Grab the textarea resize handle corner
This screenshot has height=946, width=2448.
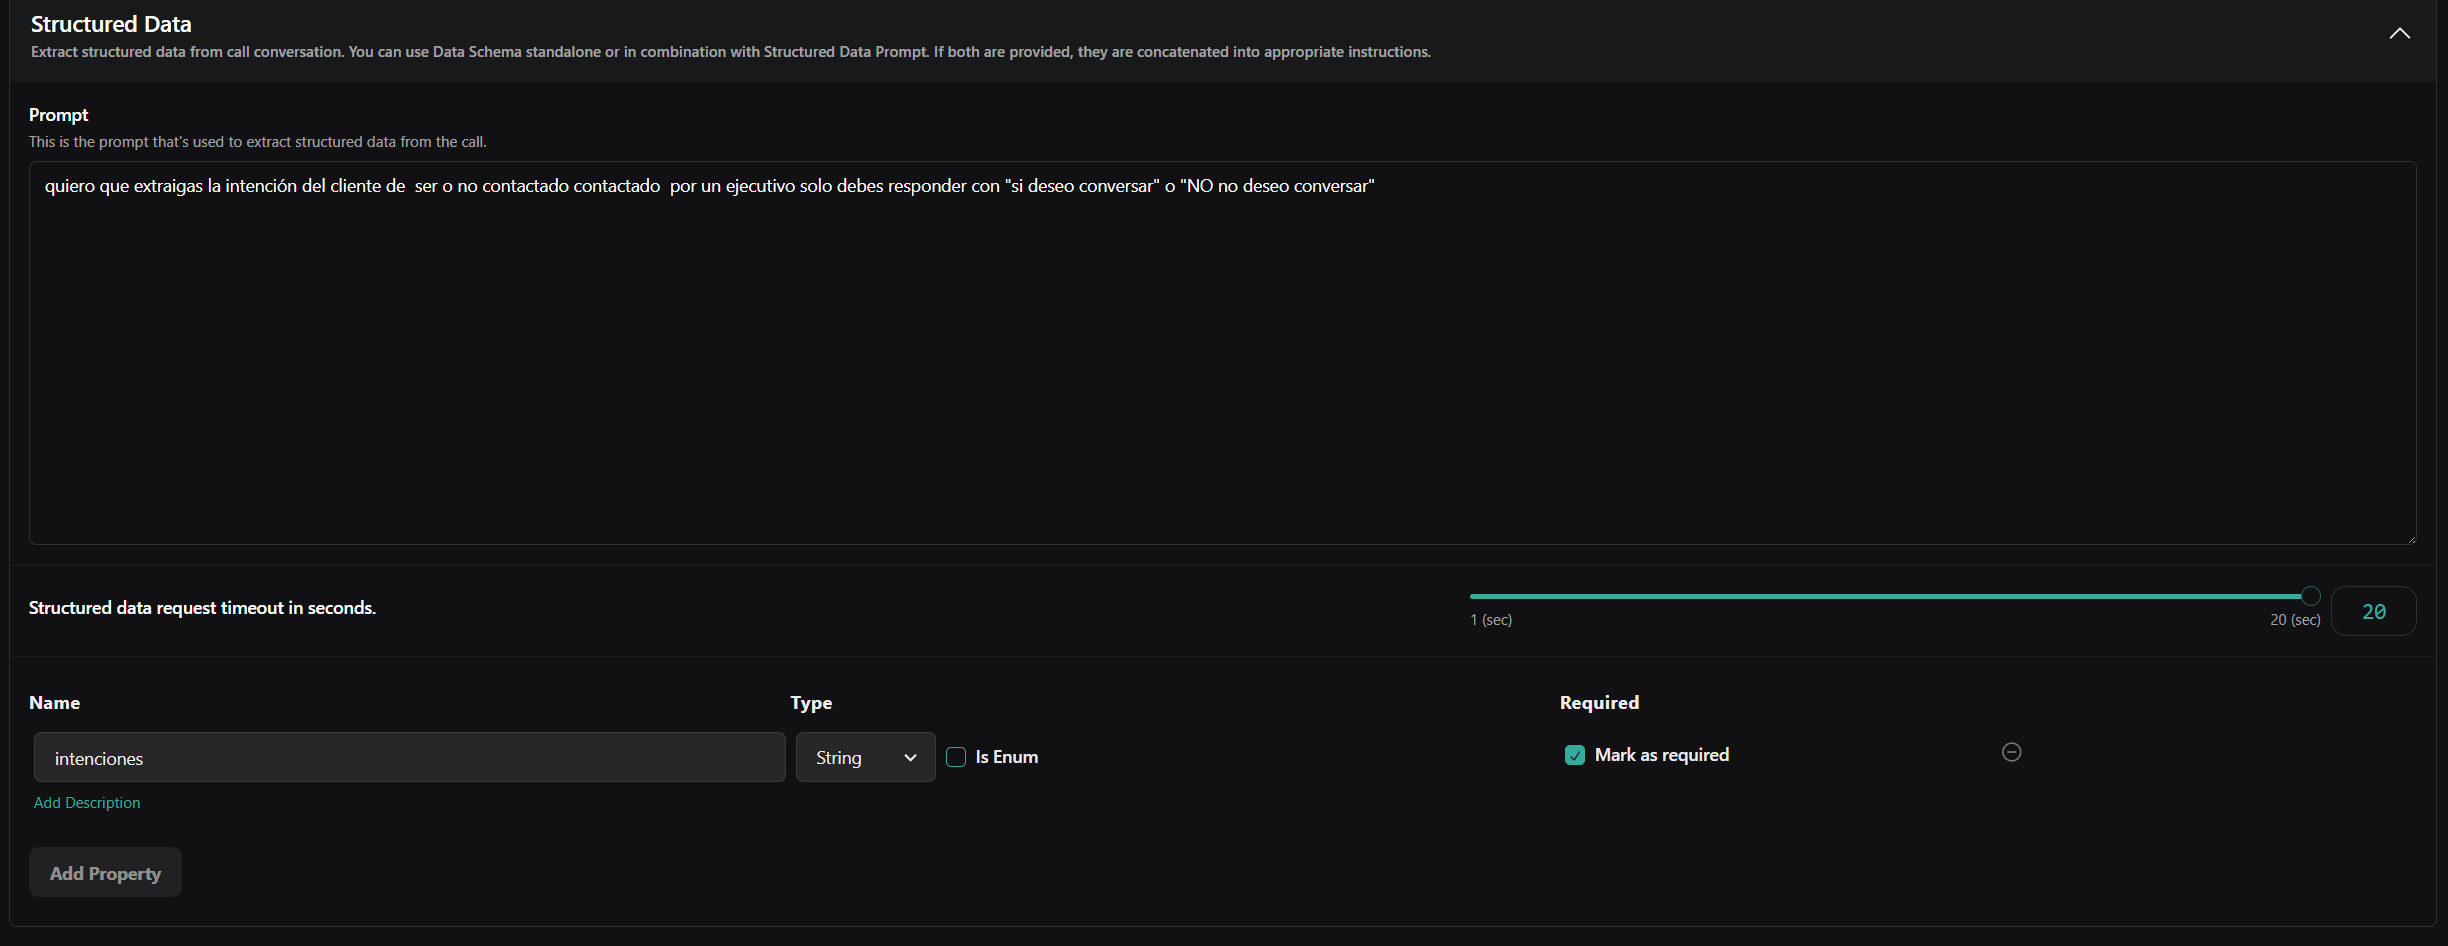point(2411,539)
